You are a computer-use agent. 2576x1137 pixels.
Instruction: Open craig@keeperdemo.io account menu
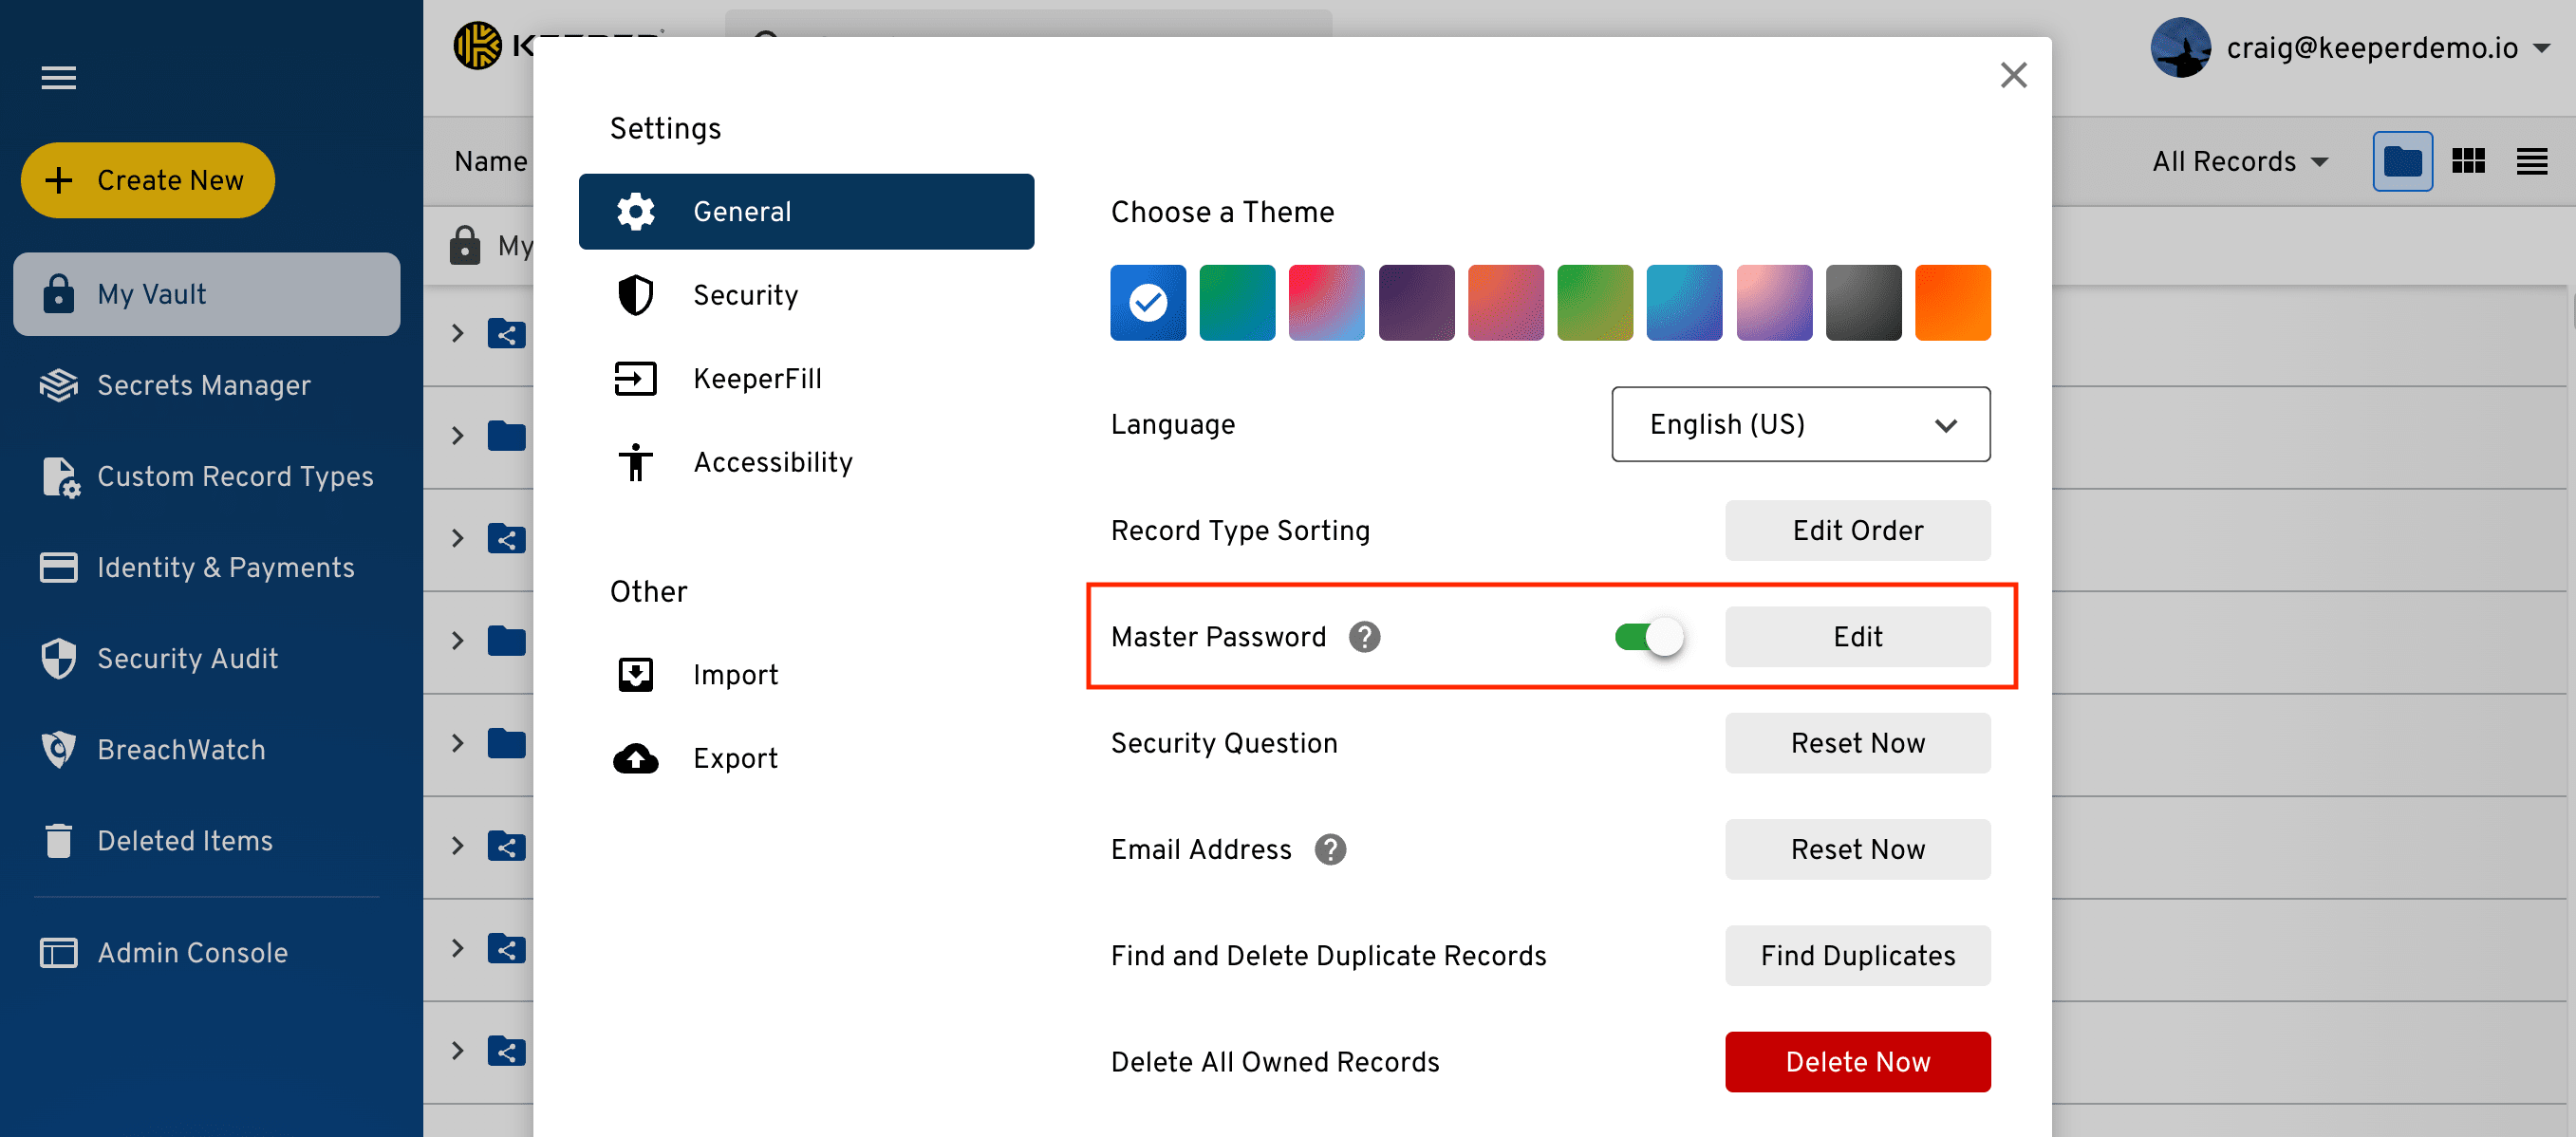(x=2371, y=48)
